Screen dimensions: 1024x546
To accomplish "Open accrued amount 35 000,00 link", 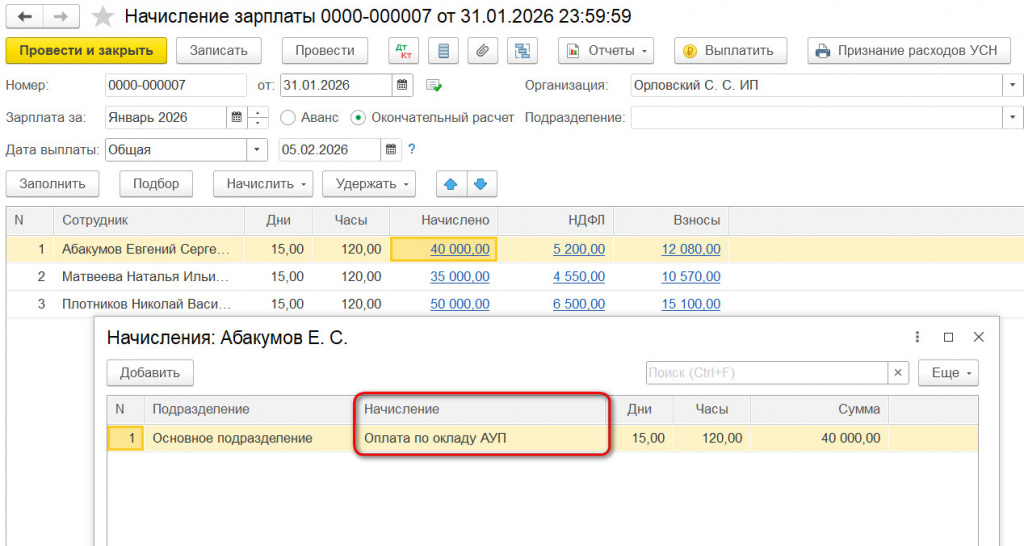I will 460,276.
